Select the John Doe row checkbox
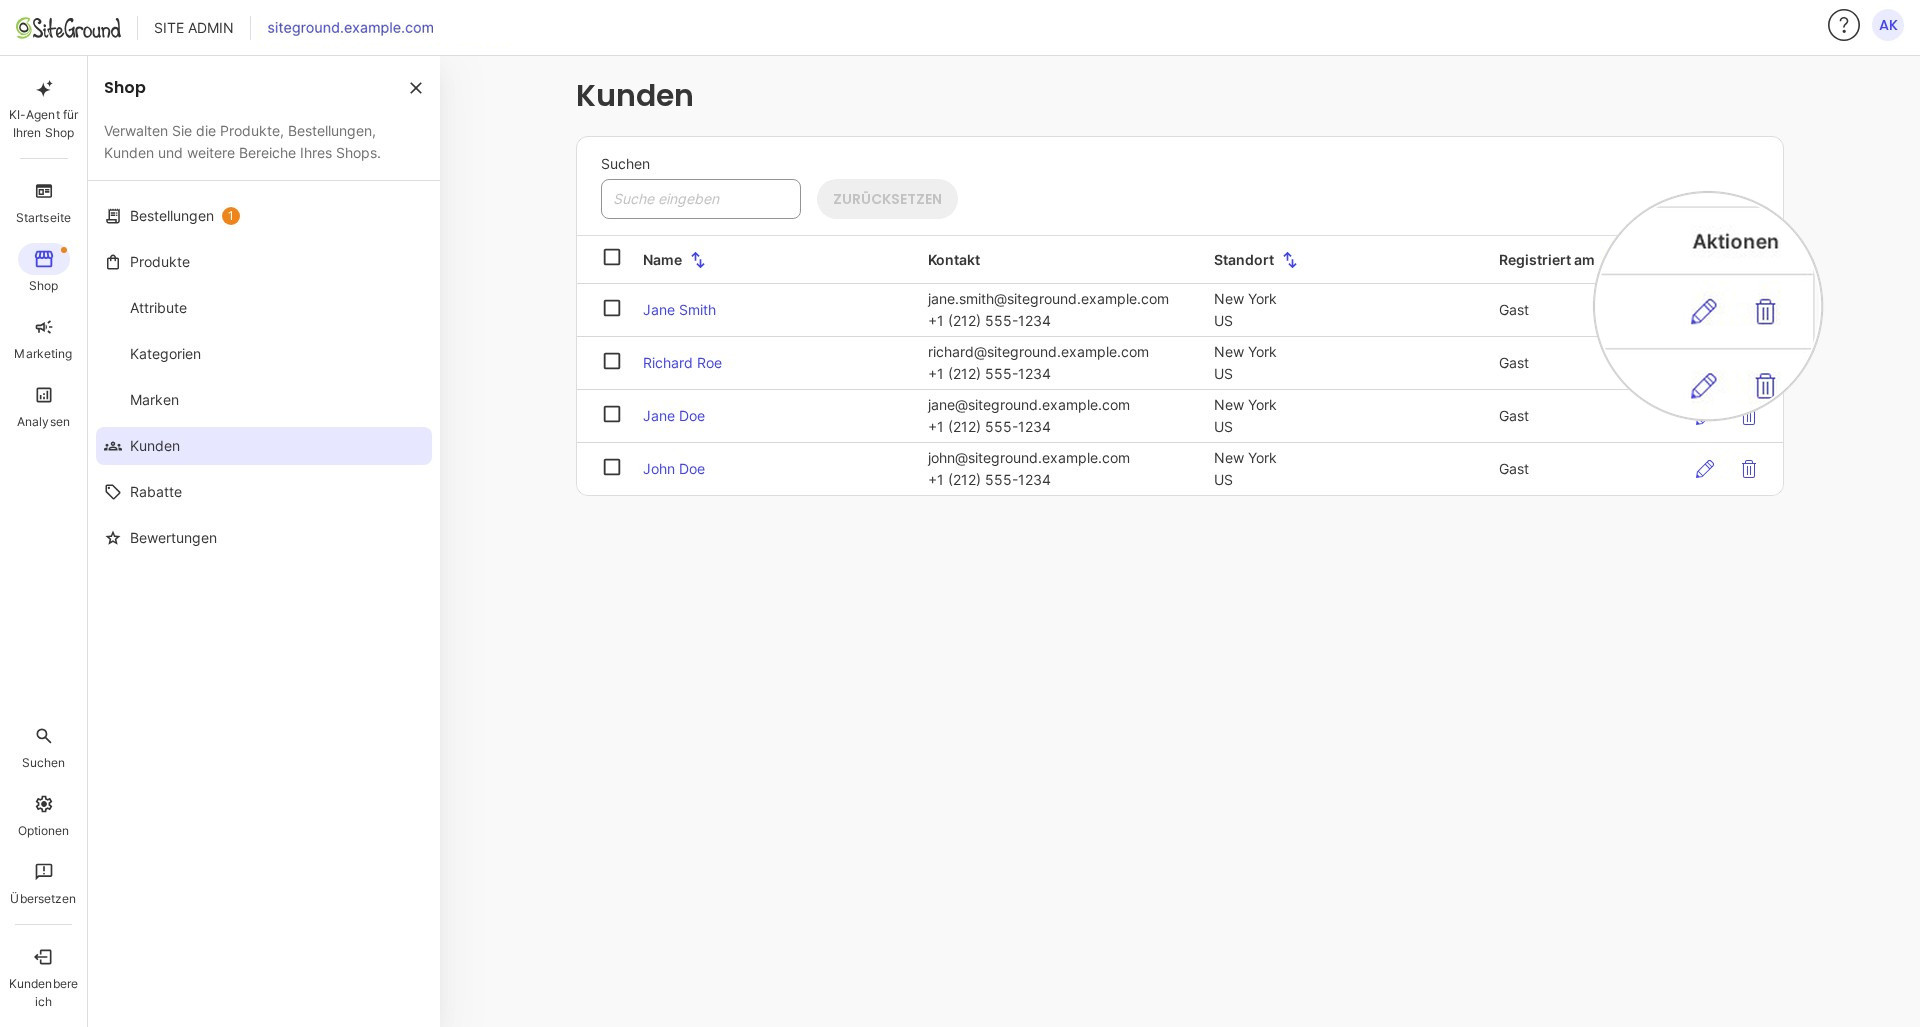The width and height of the screenshot is (1920, 1027). [612, 467]
